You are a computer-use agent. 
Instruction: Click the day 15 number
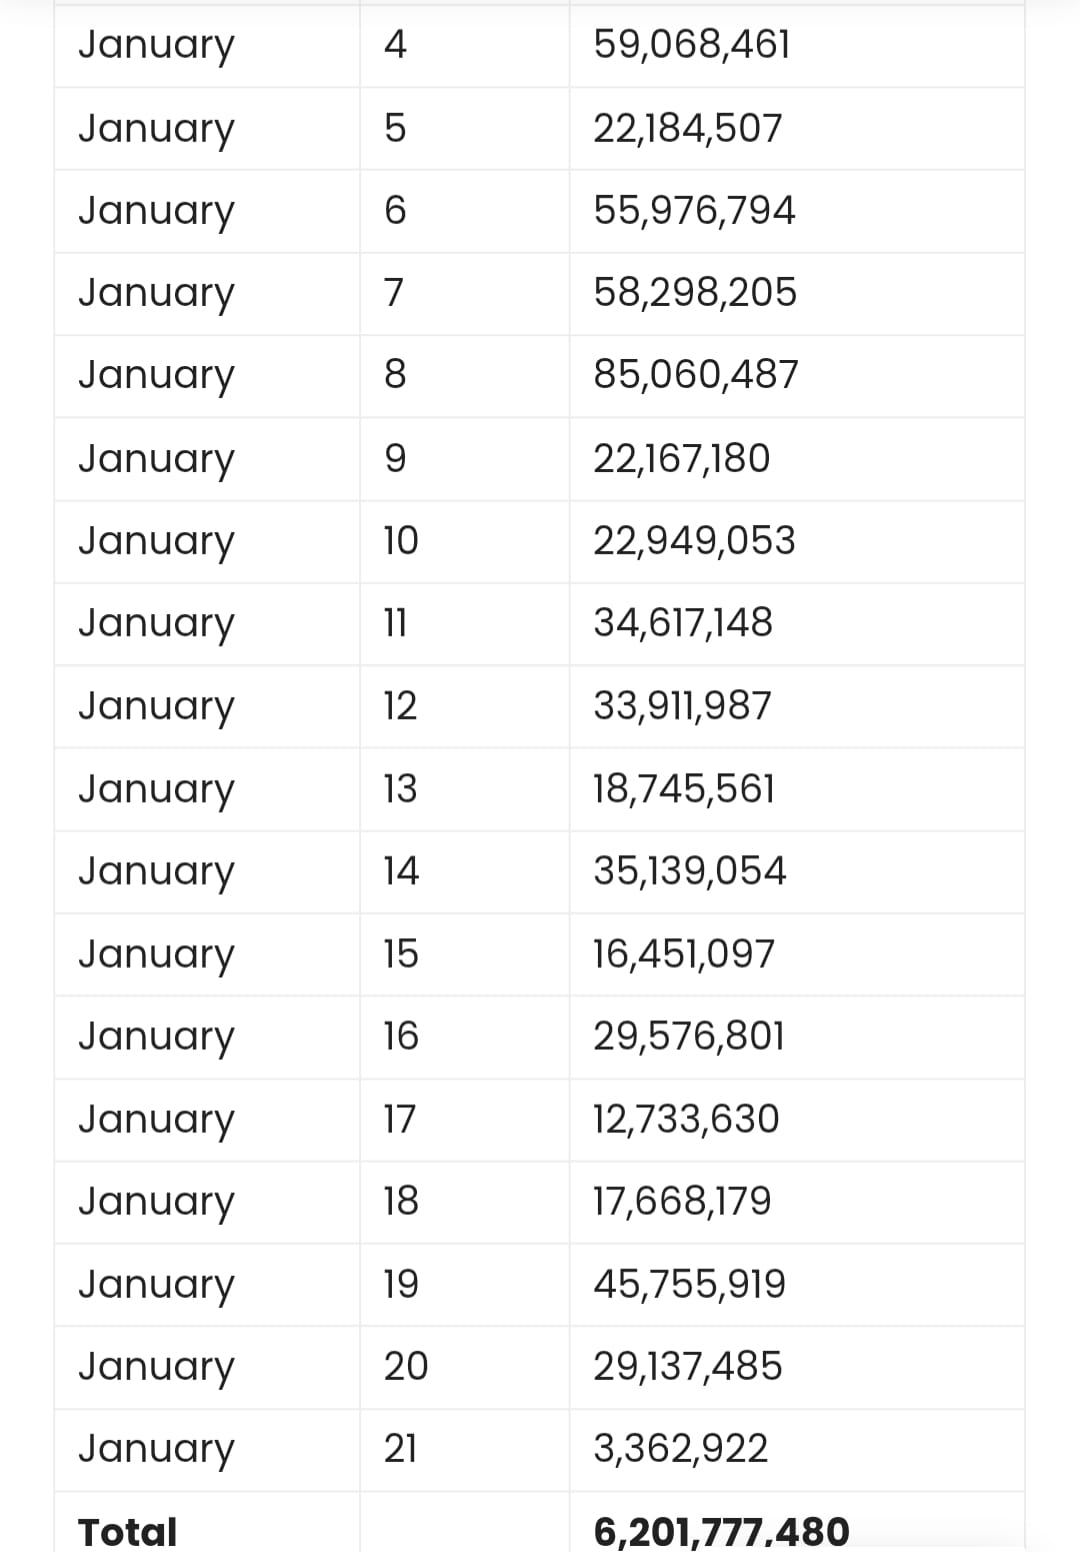401,953
